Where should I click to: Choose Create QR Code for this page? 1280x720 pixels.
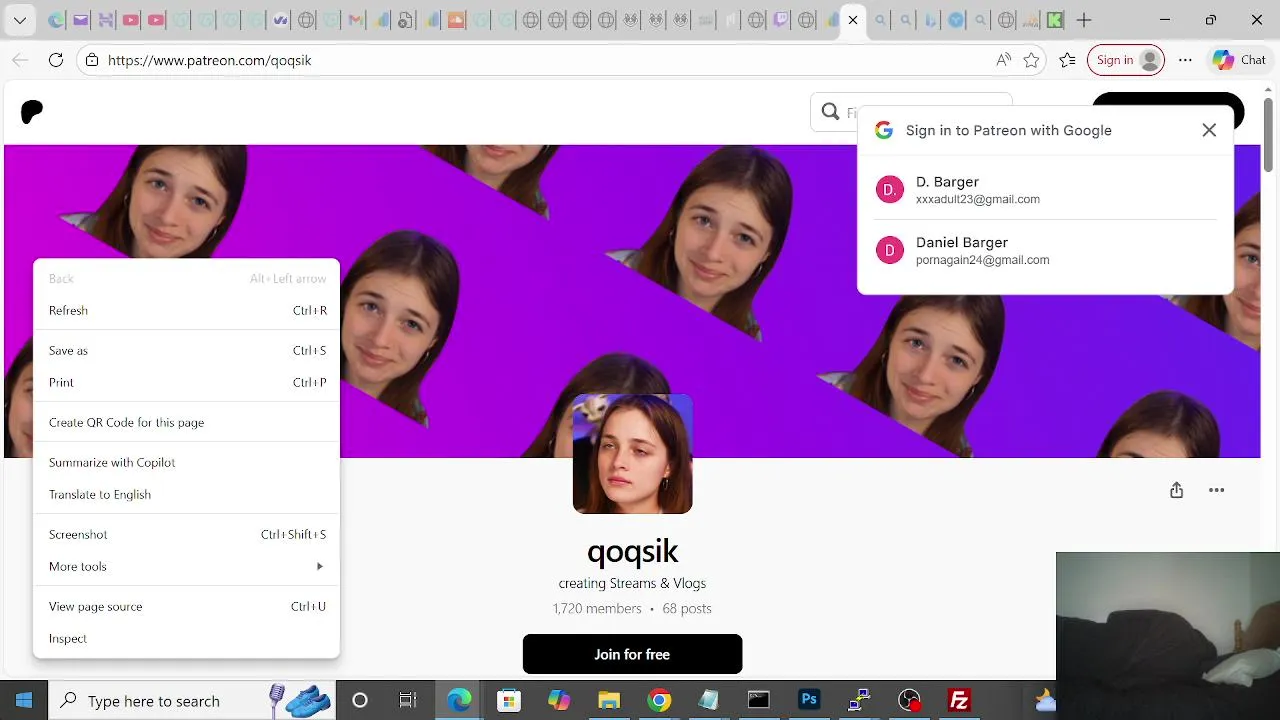[187, 422]
